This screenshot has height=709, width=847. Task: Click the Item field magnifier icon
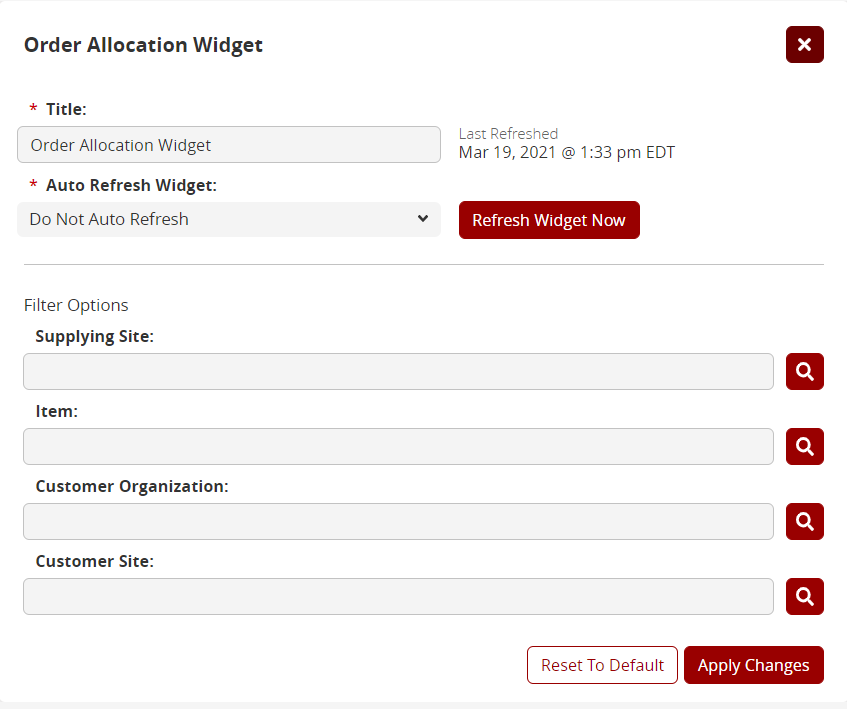(804, 447)
